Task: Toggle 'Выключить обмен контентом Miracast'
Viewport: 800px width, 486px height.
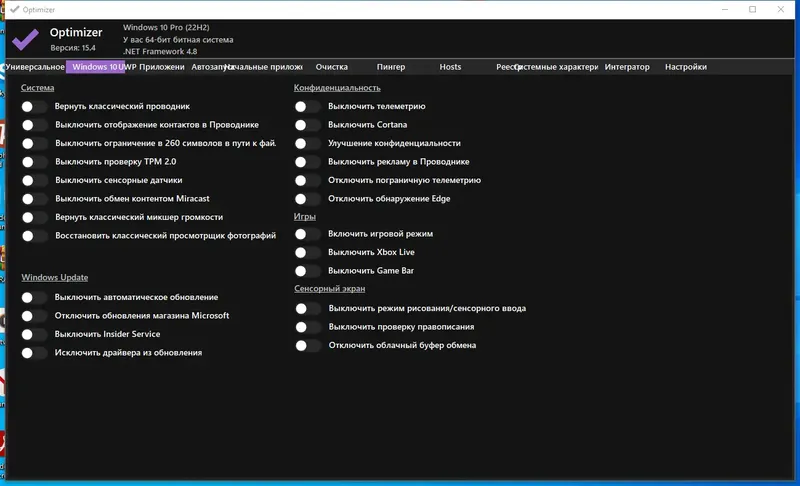Action: (34, 199)
